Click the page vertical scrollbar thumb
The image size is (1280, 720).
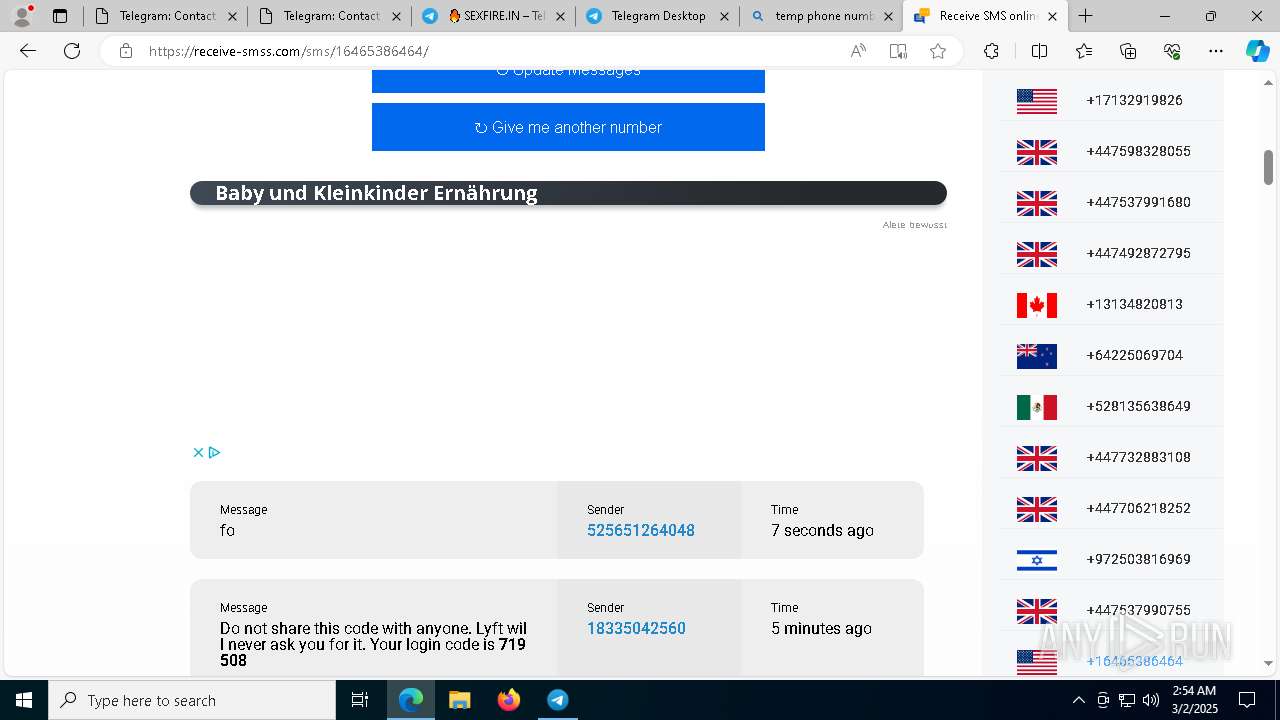(x=1269, y=167)
